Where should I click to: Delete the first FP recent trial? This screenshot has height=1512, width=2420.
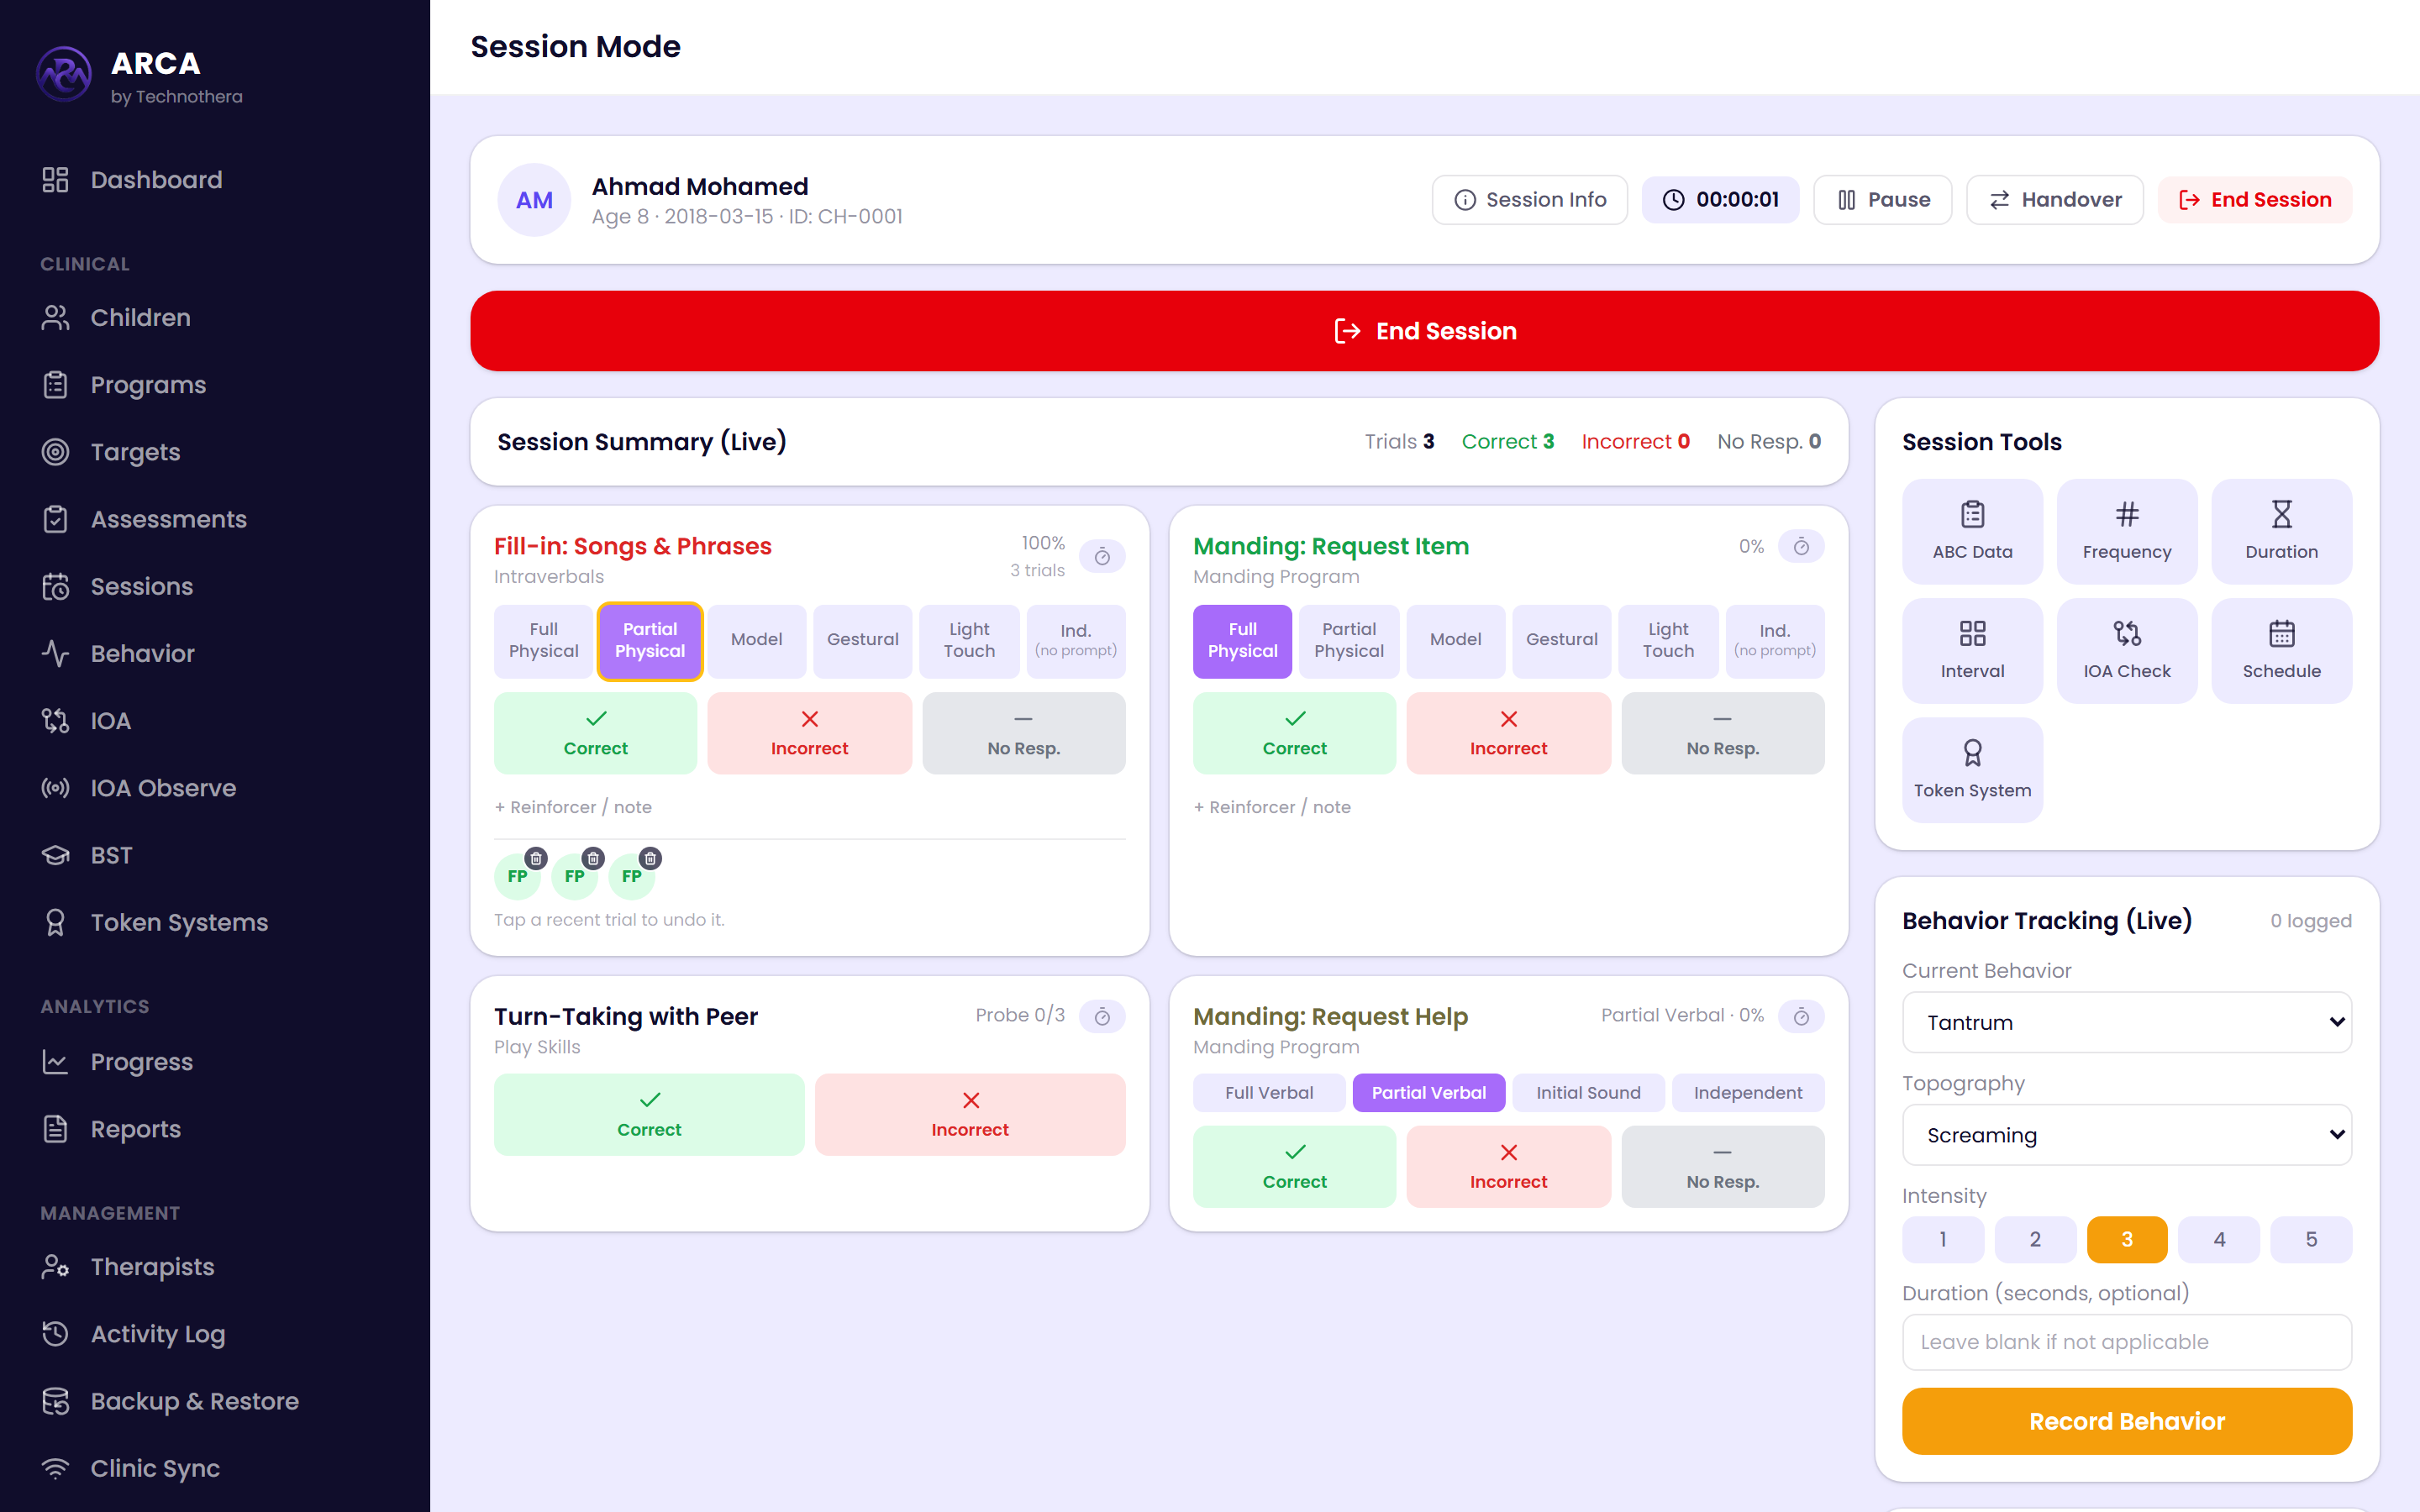(536, 858)
